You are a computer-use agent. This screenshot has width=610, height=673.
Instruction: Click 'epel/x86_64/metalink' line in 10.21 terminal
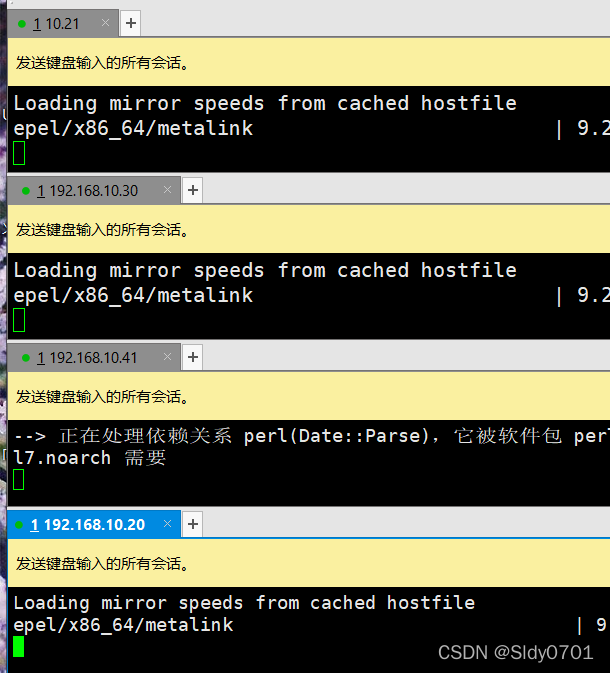coord(133,128)
